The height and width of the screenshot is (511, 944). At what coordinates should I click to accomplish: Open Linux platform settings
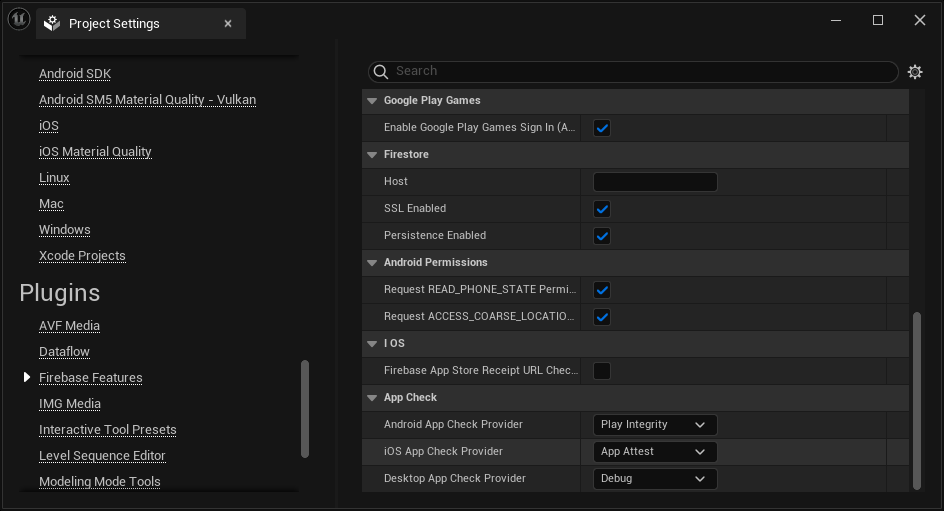(54, 178)
